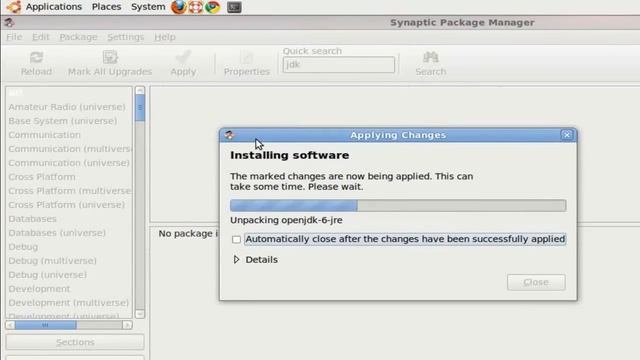Select the Databases section
The image size is (640, 360).
(x=32, y=219)
